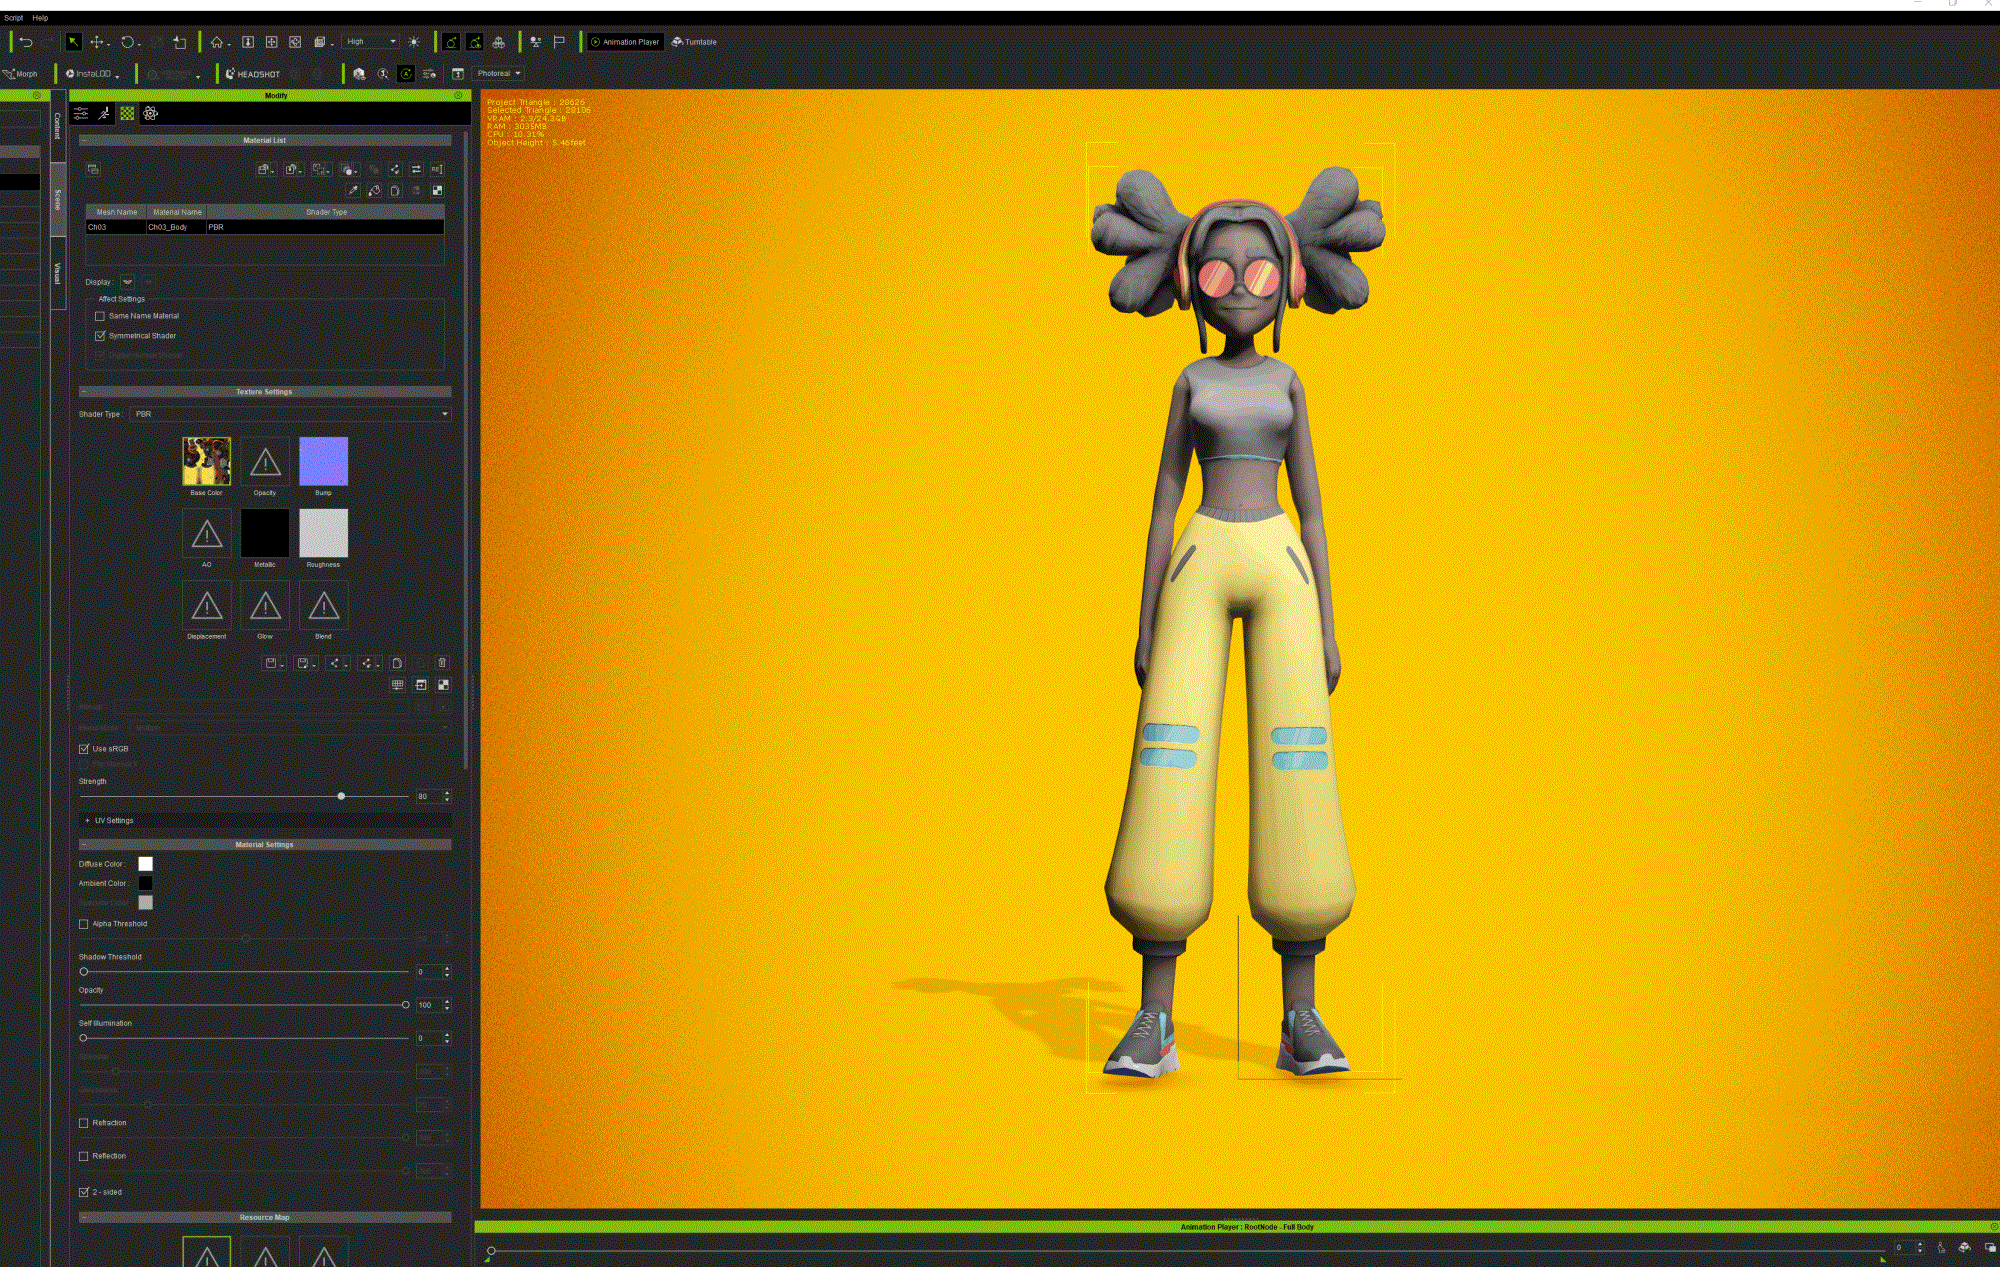2000x1267 pixels.
Task: Toggle the sun light icon in toolbar
Action: click(x=414, y=42)
